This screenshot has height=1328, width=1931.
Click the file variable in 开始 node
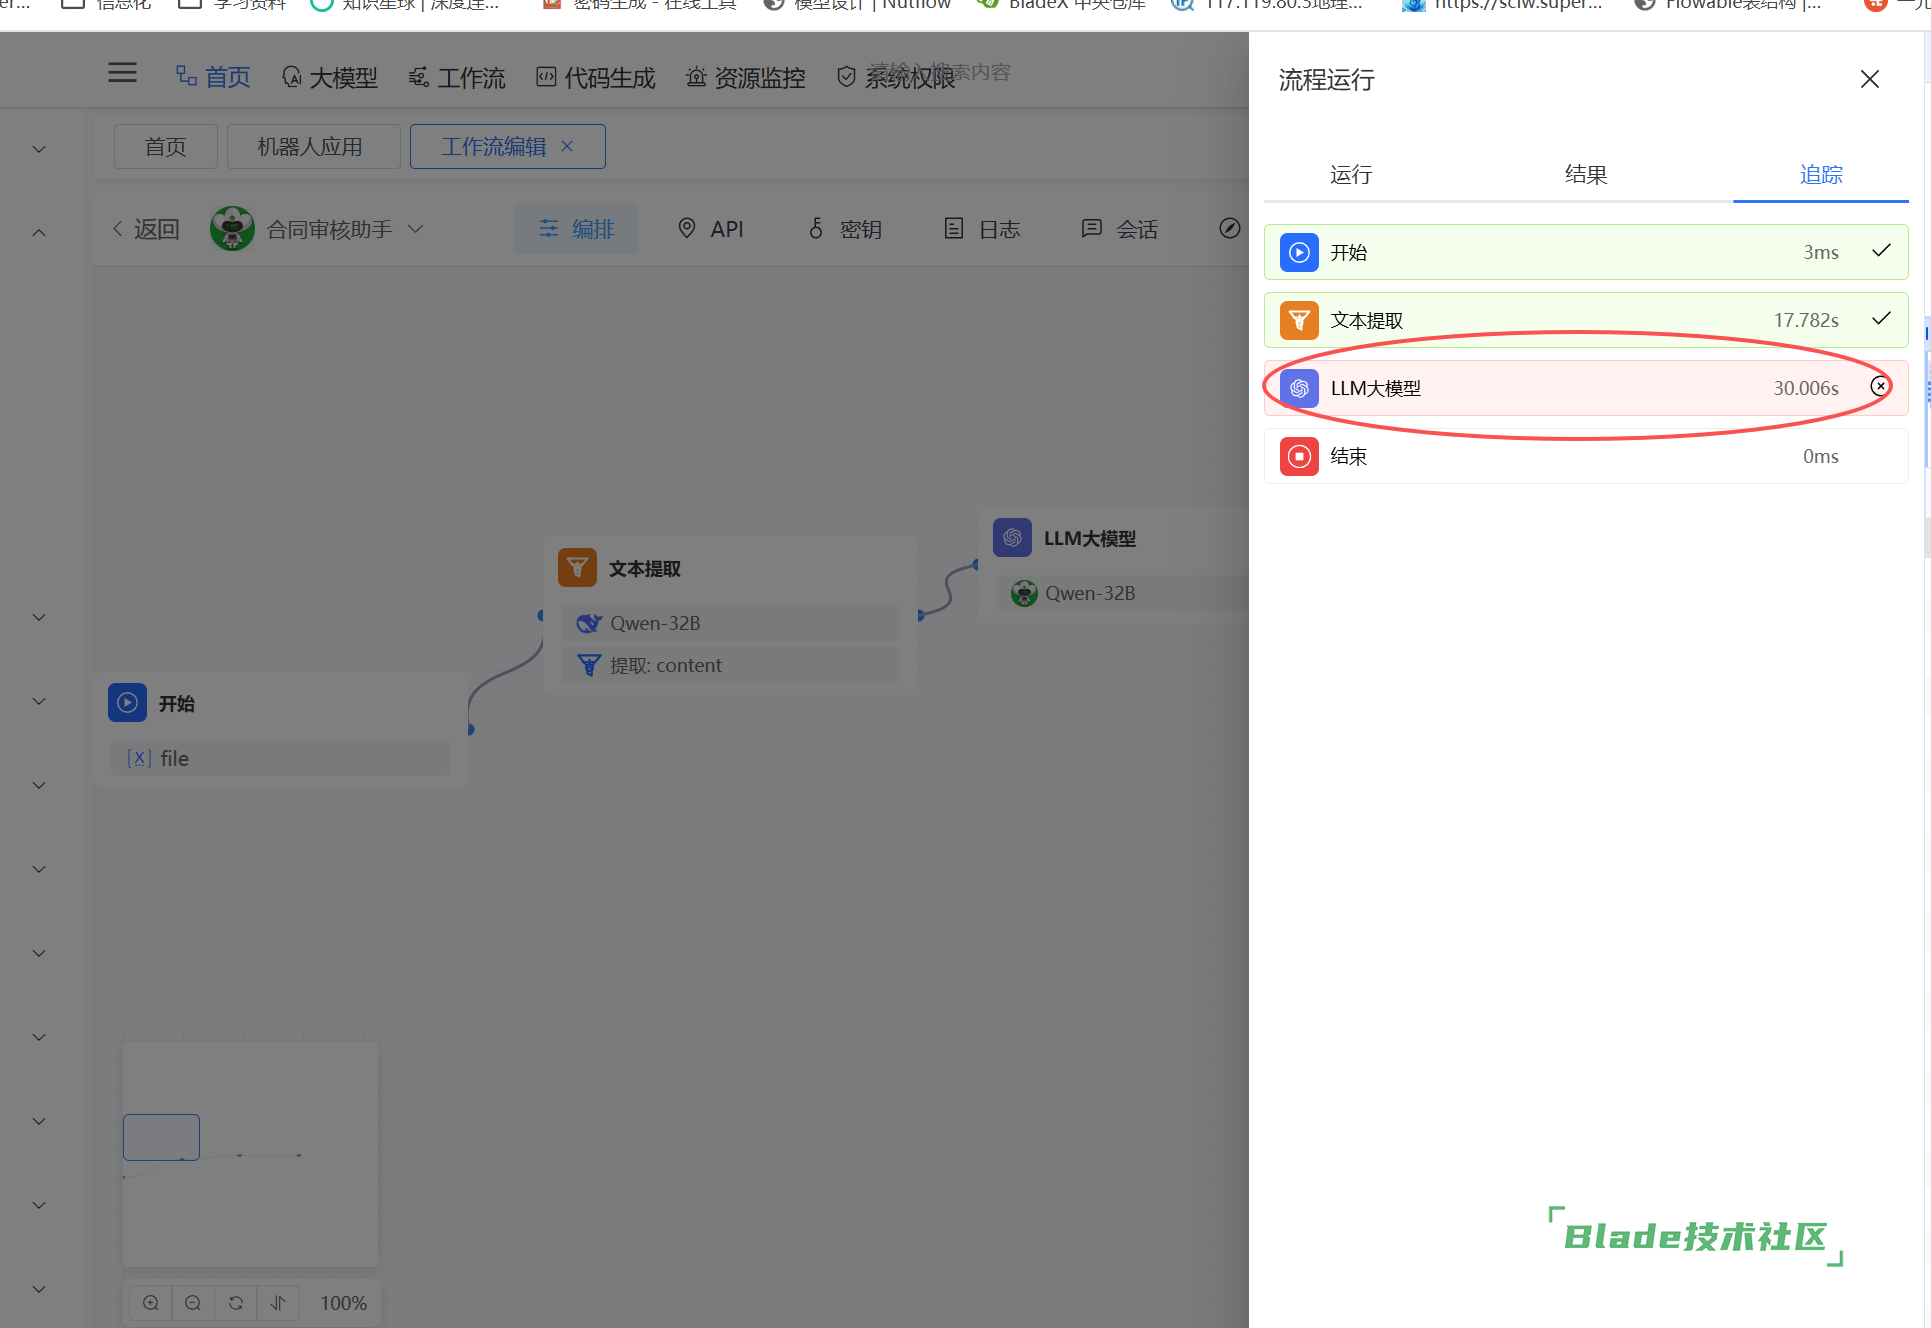tap(280, 758)
